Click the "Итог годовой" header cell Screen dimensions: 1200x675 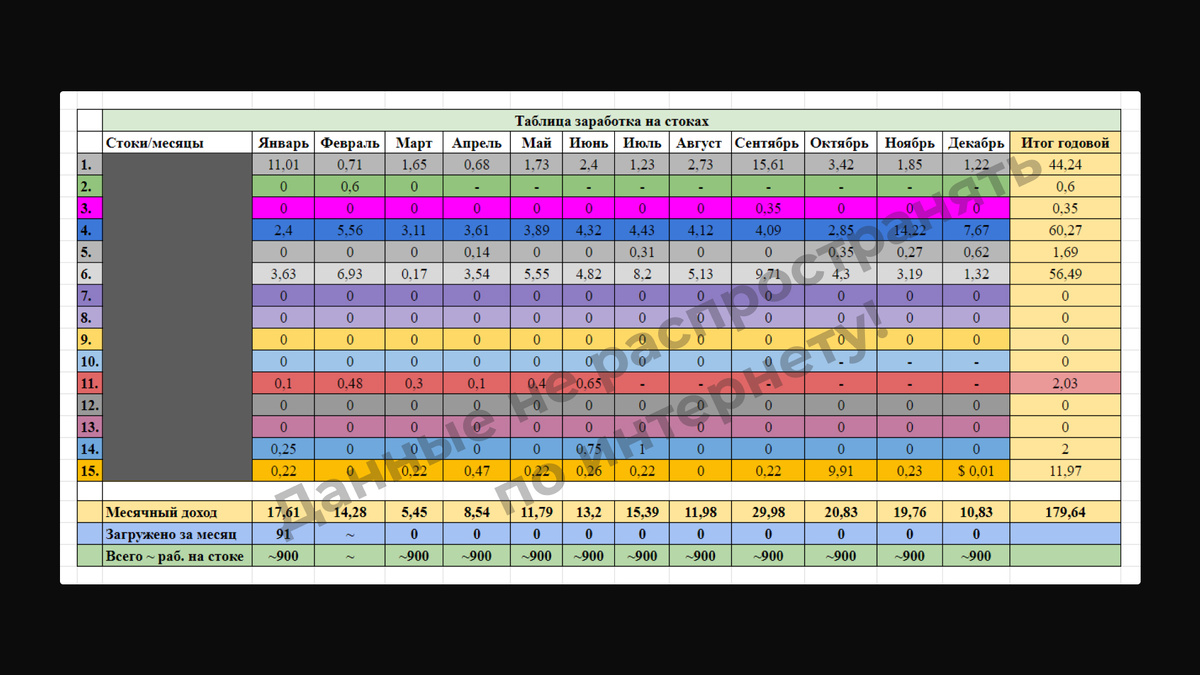click(1065, 143)
